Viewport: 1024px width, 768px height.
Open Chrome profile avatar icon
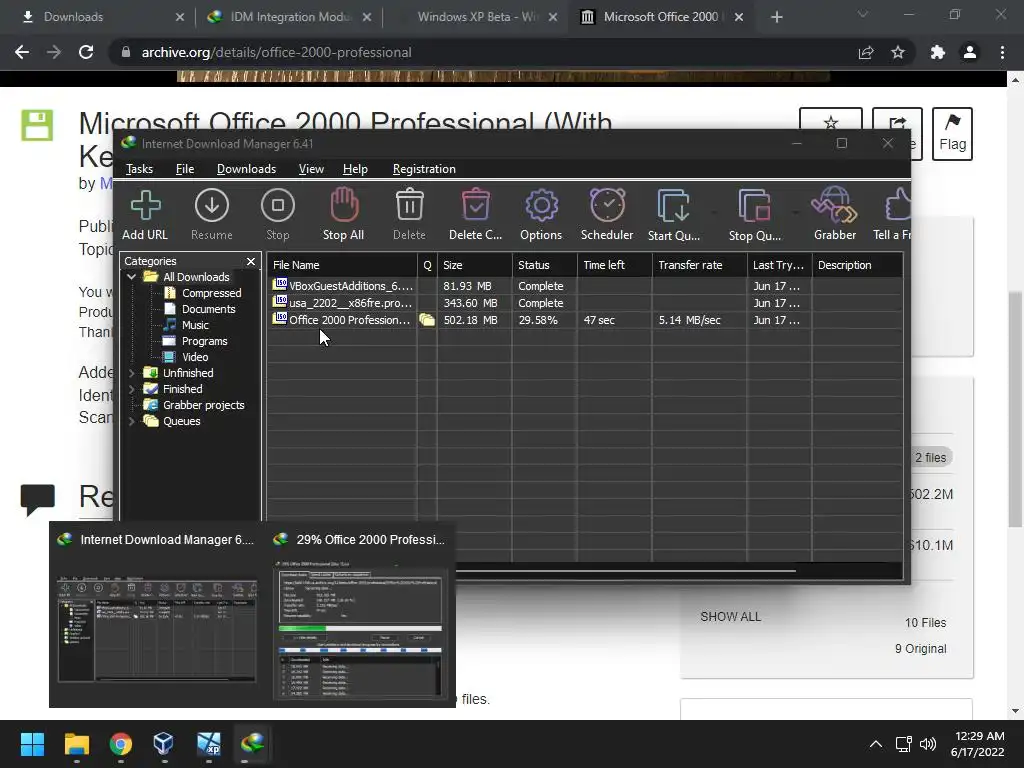[970, 52]
